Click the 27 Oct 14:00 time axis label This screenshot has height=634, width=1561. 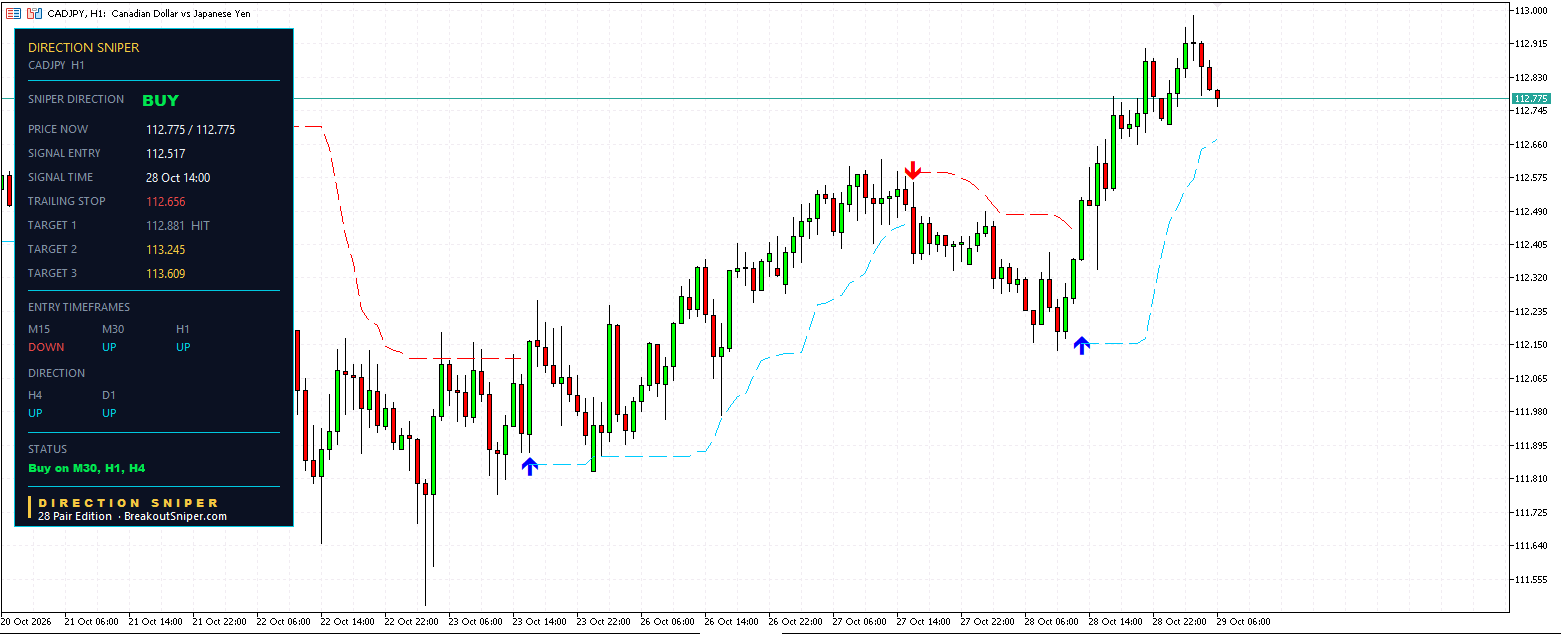click(924, 622)
